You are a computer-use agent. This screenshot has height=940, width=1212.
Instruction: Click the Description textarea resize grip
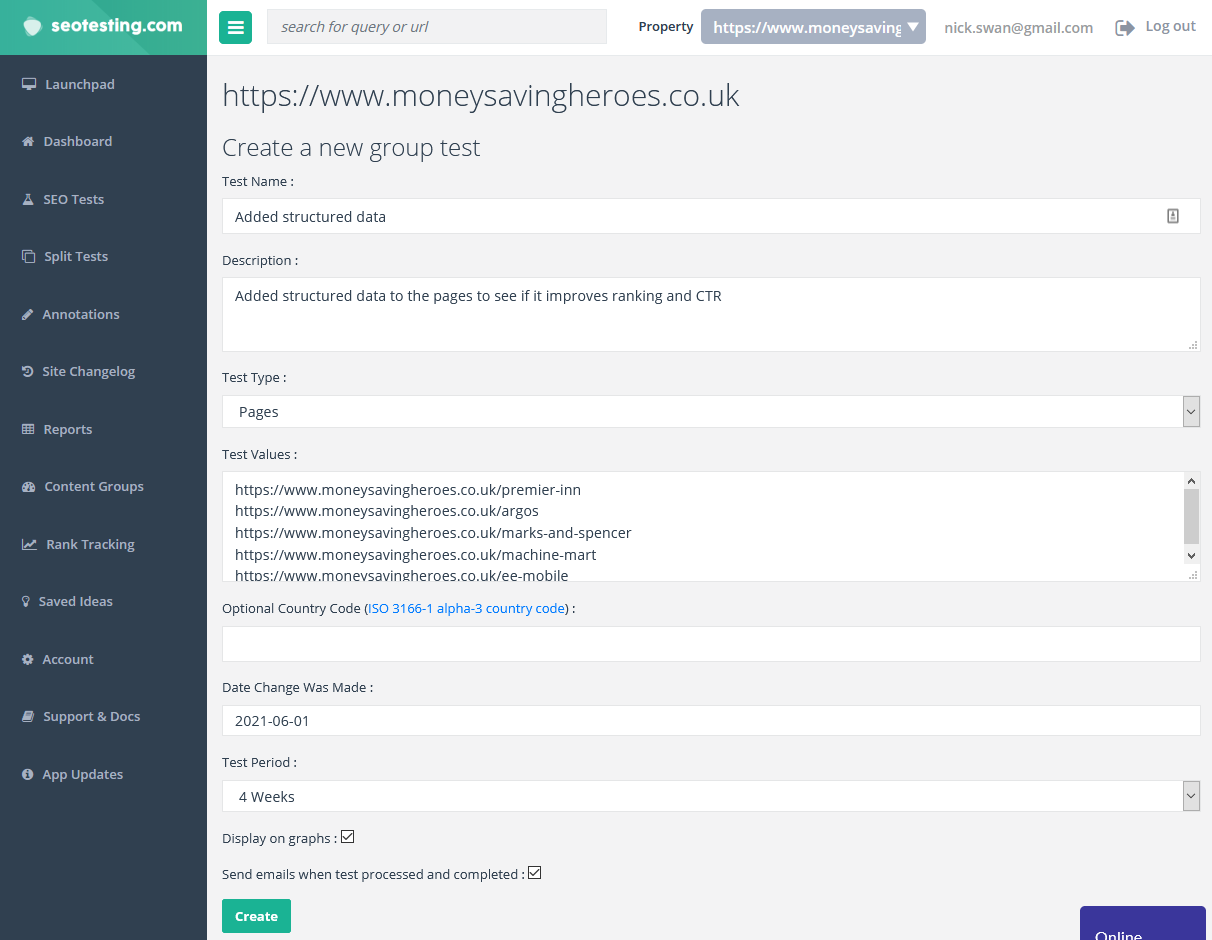[1193, 345]
